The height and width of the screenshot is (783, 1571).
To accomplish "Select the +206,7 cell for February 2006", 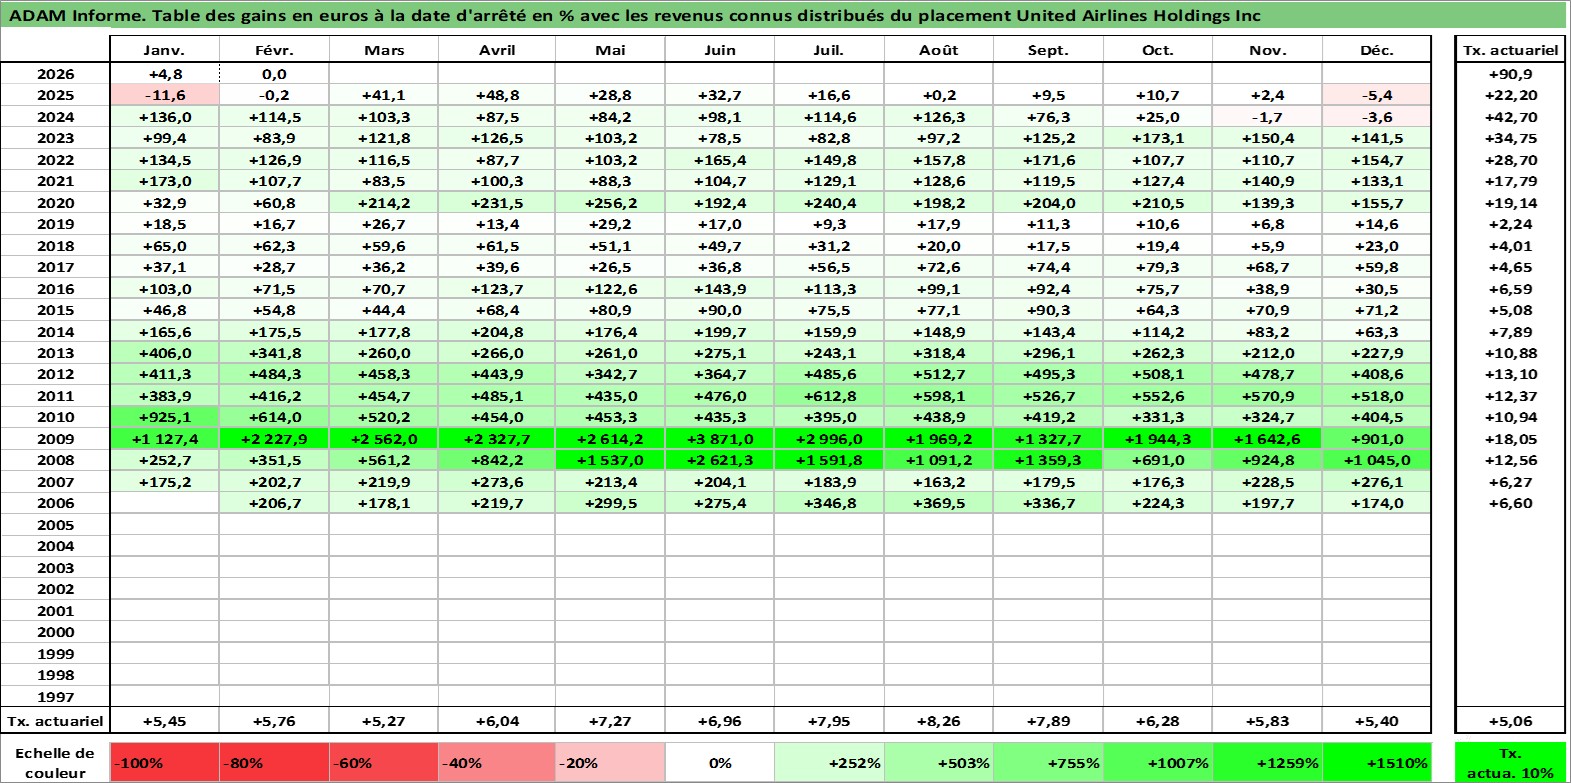I will pyautogui.click(x=274, y=503).
